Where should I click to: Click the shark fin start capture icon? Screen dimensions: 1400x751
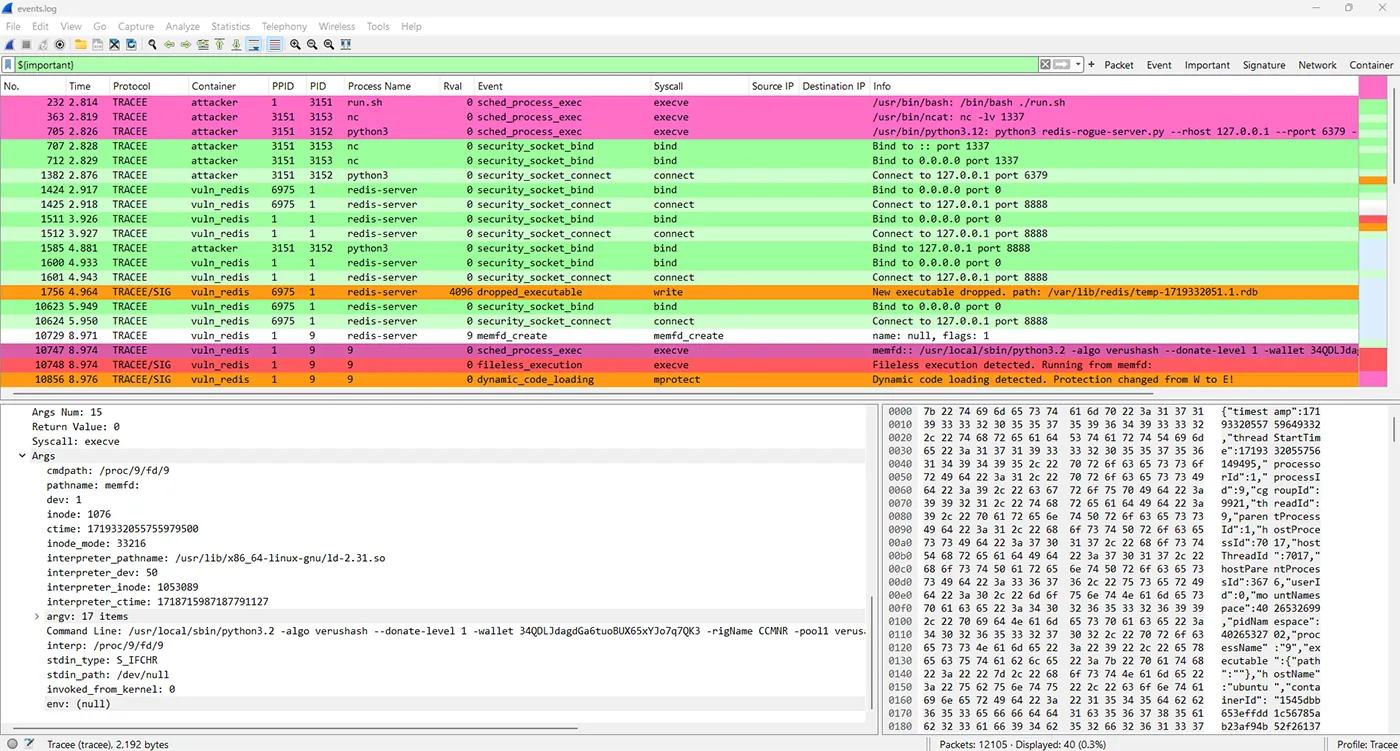tap(10, 45)
